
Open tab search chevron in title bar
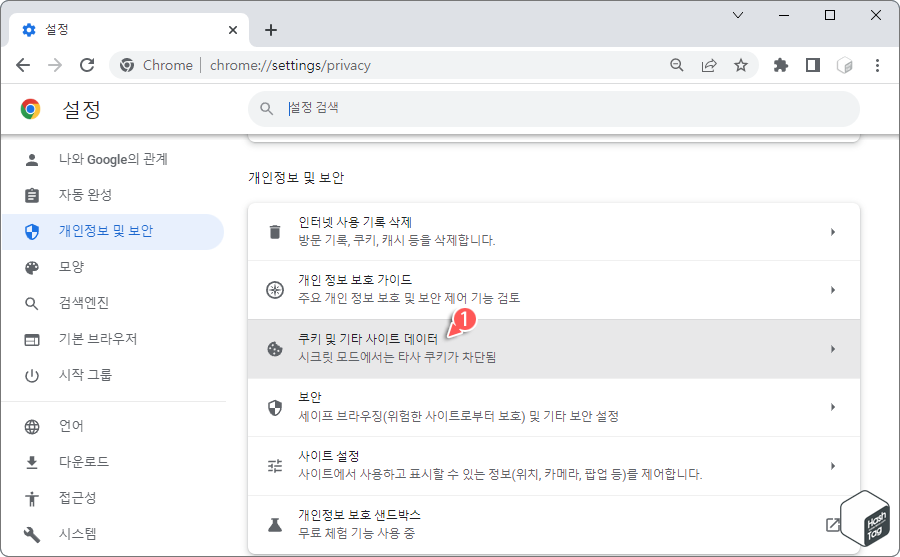pyautogui.click(x=738, y=15)
